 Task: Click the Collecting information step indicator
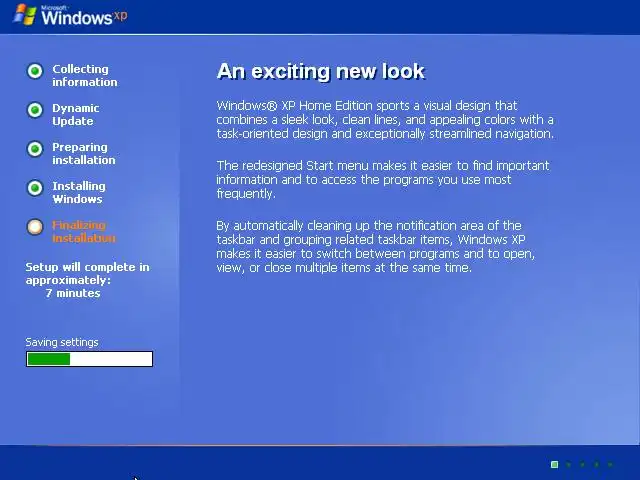pyautogui.click(x=35, y=71)
